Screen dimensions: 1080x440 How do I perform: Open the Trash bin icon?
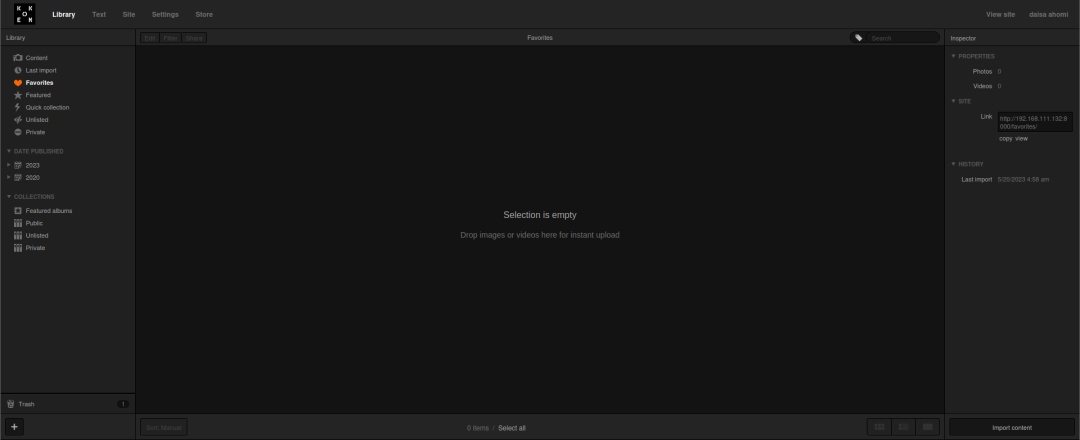point(10,404)
